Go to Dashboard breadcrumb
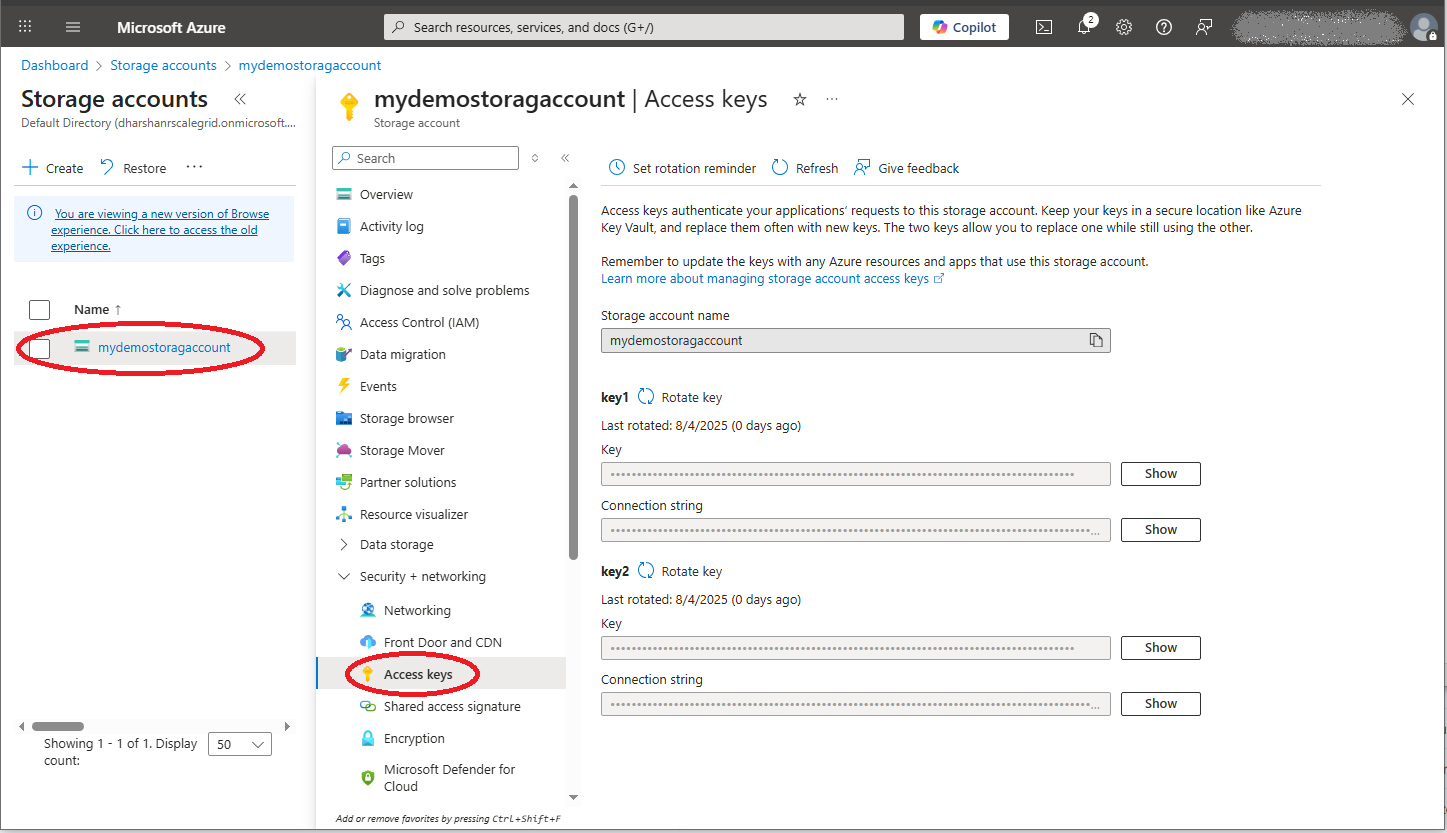1447x833 pixels. 55,65
